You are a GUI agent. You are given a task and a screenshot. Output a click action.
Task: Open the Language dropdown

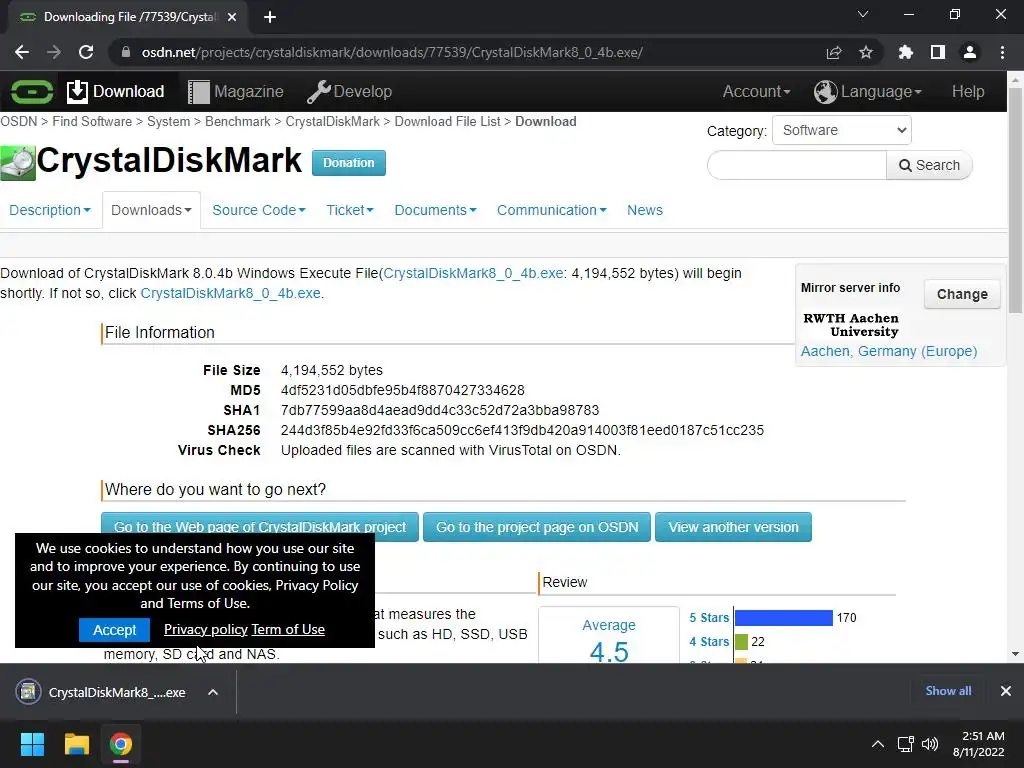(868, 91)
